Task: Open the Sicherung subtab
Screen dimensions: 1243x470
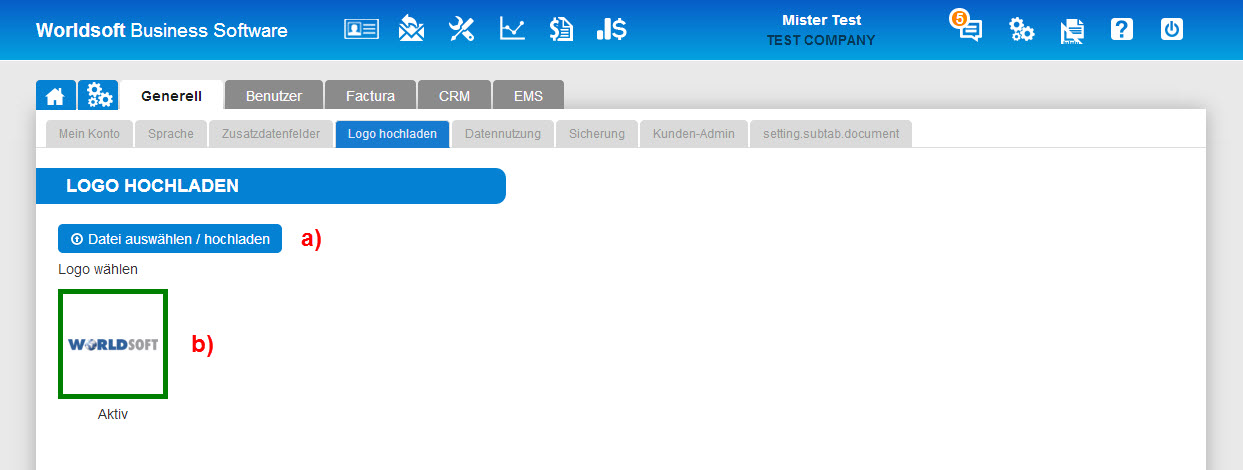Action: click(597, 133)
